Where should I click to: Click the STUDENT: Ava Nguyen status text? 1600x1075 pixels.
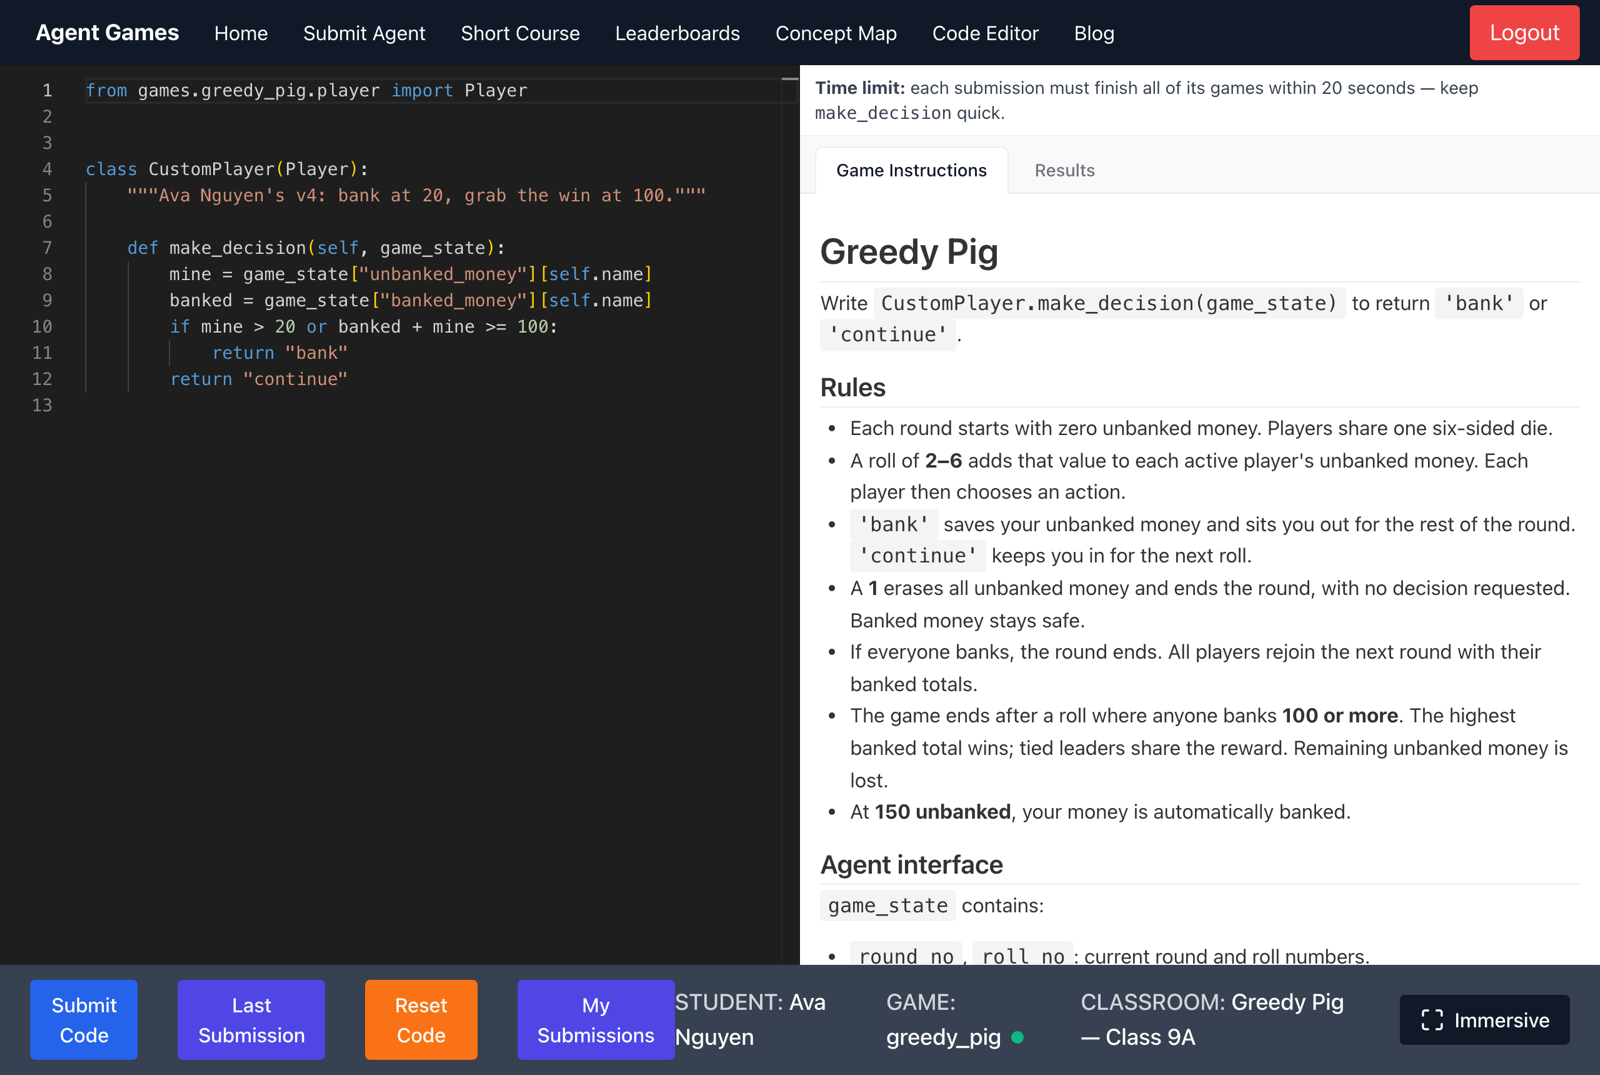point(750,1020)
